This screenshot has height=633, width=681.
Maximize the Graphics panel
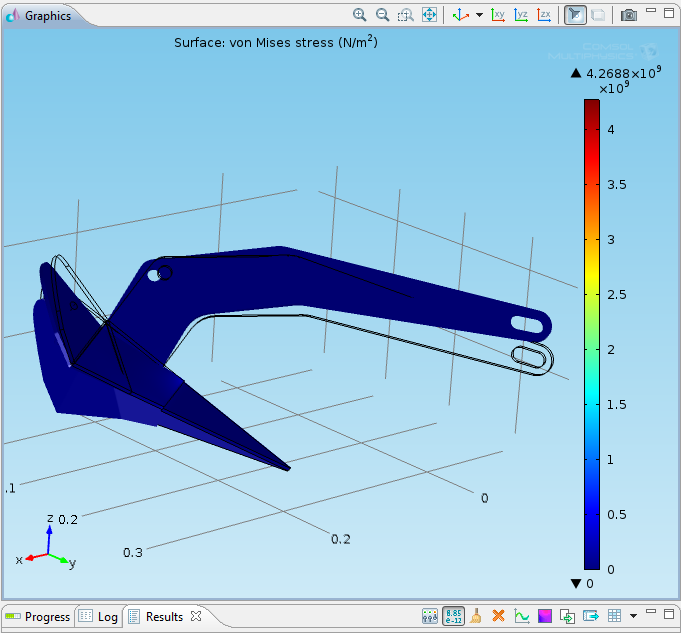(669, 13)
